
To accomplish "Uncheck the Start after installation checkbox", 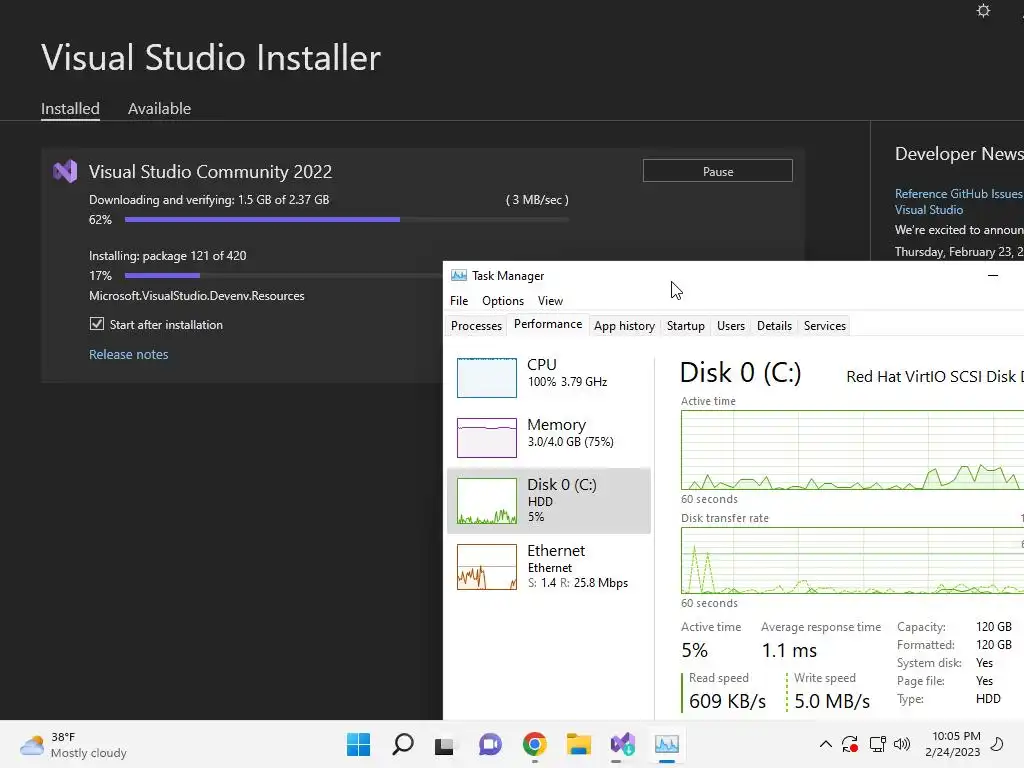I will (x=97, y=324).
